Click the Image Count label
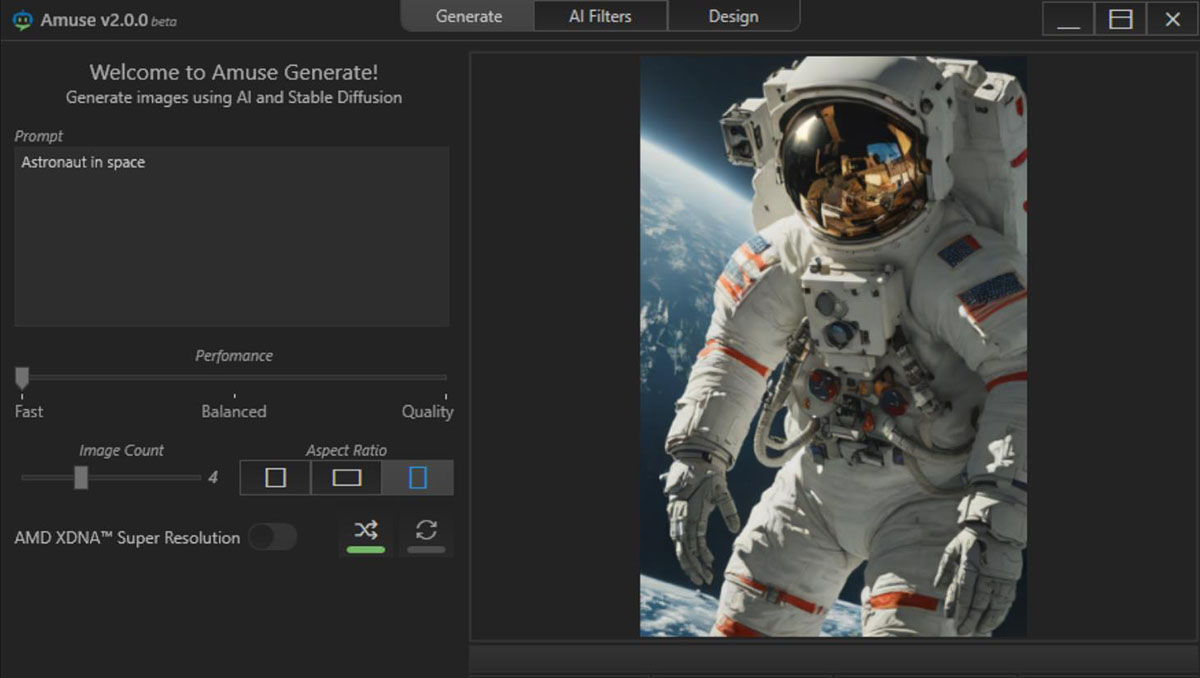The image size is (1200, 678). [x=122, y=450]
